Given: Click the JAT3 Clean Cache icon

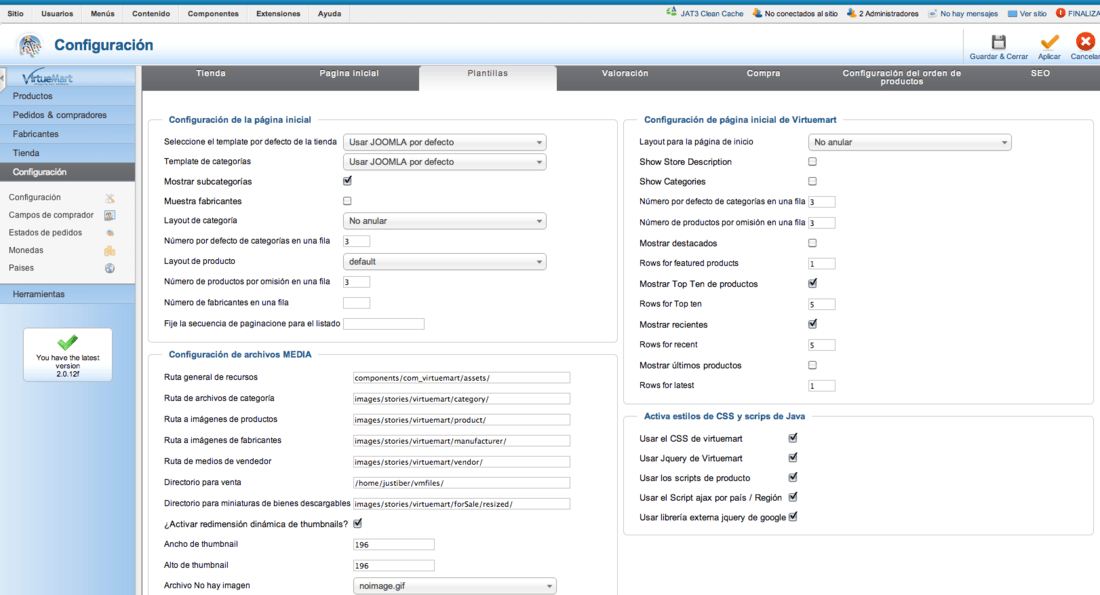Looking at the screenshot, I should 671,13.
